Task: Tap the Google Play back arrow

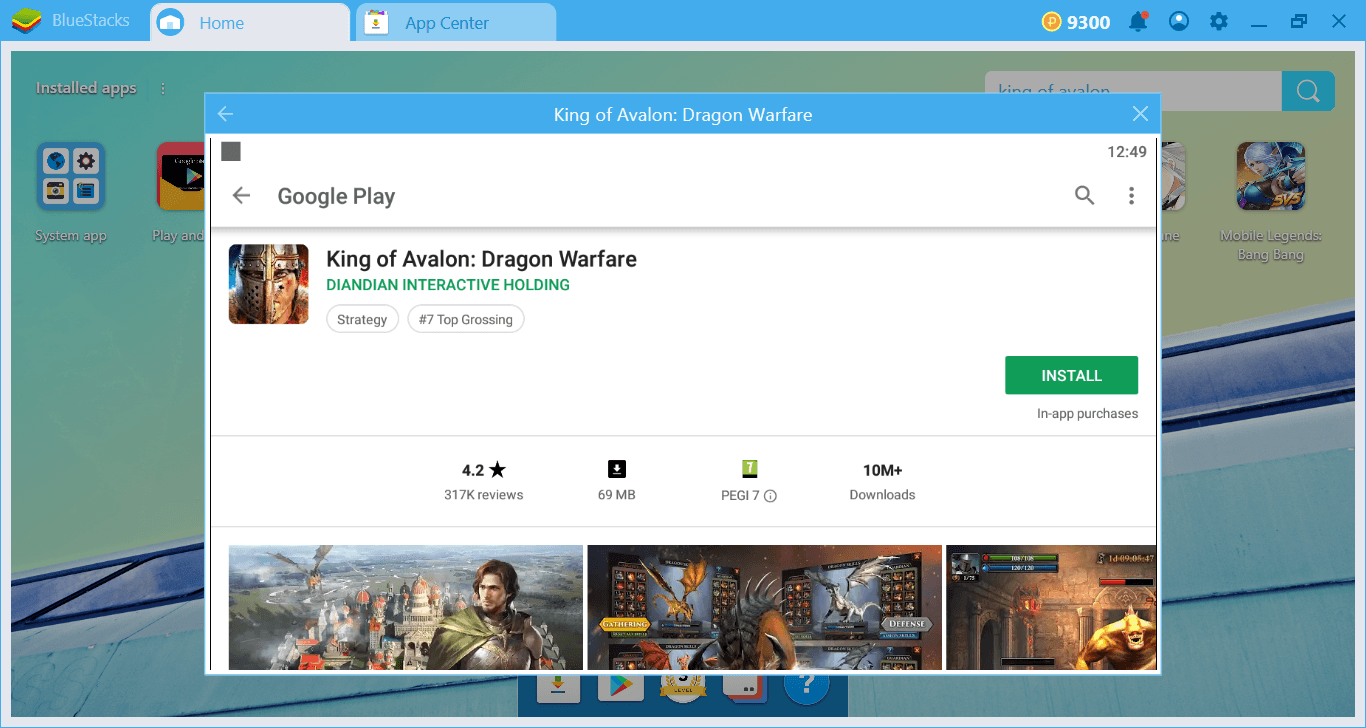Action: point(241,196)
